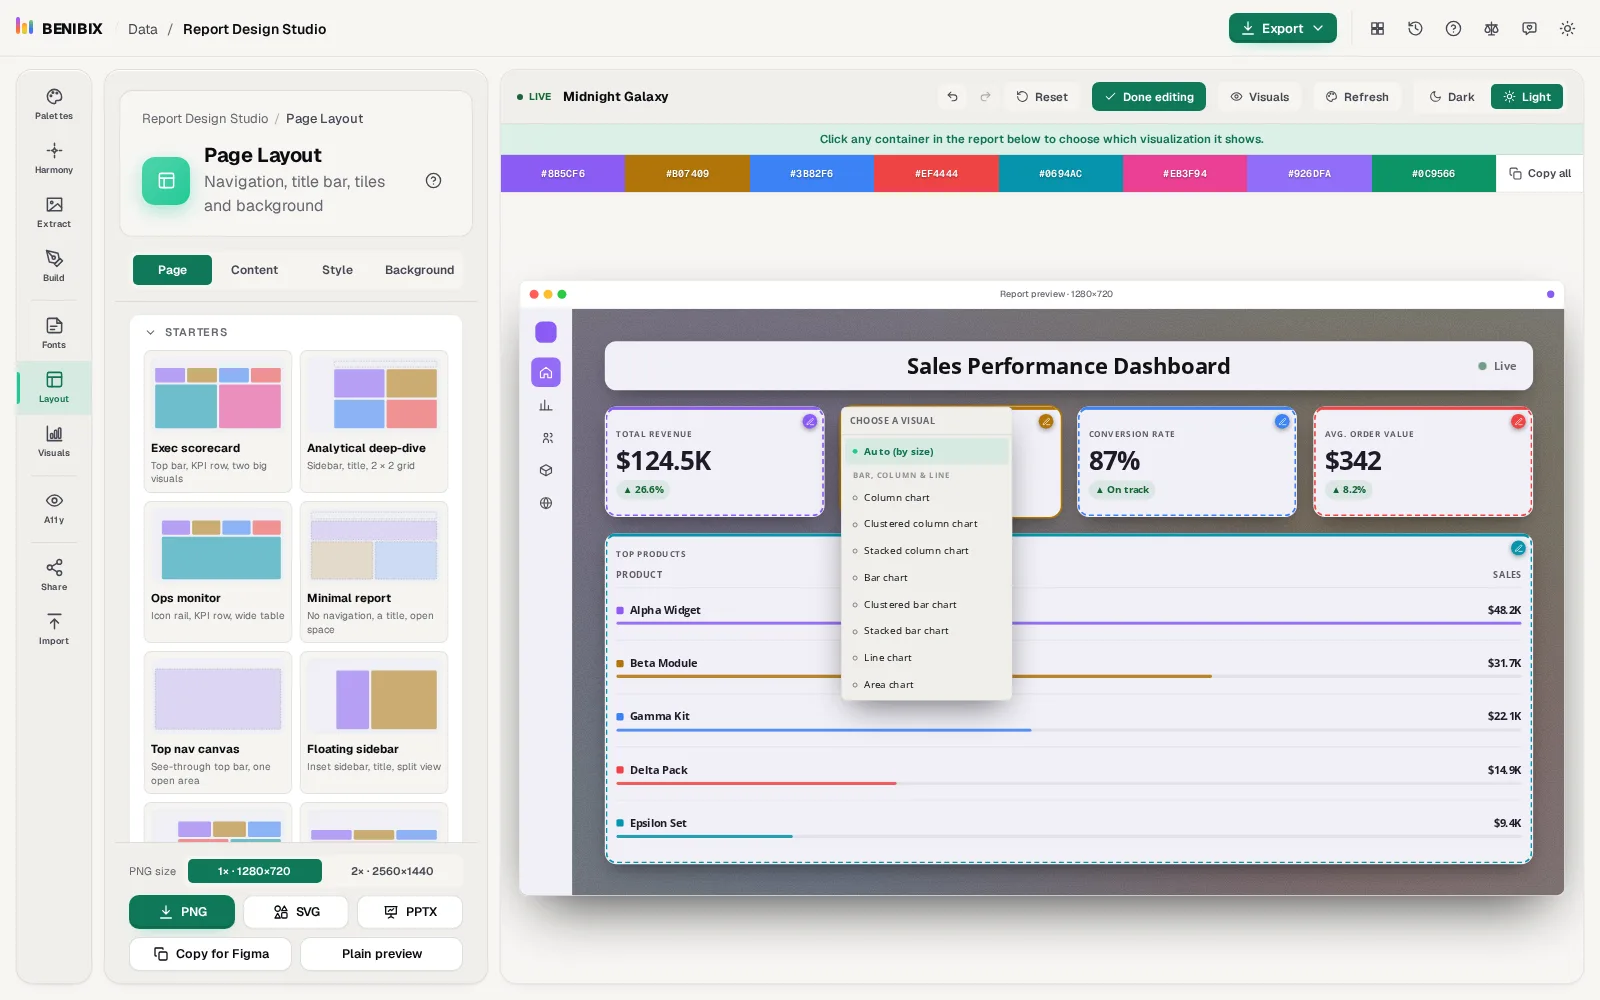This screenshot has width=1600, height=1000.
Task: Click the redo arrow in report toolbar
Action: point(985,97)
